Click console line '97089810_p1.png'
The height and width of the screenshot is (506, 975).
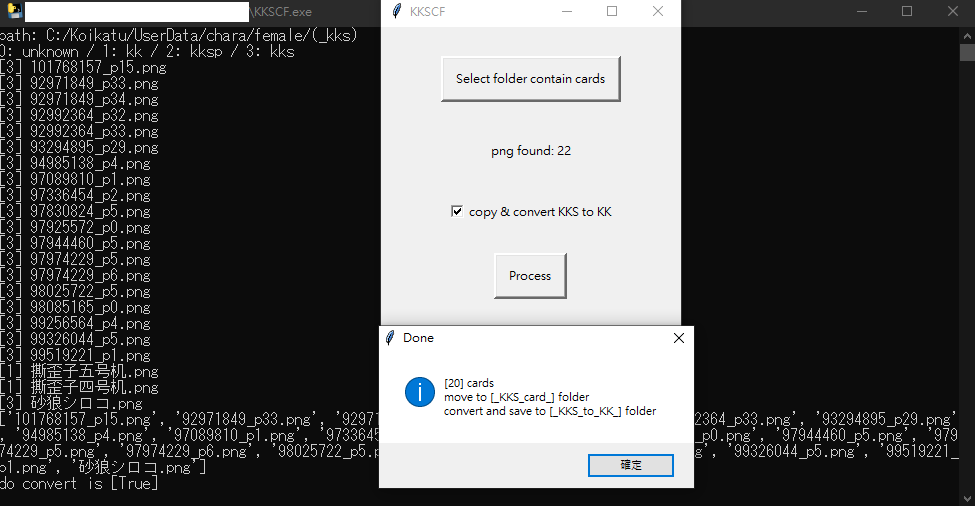click(90, 180)
